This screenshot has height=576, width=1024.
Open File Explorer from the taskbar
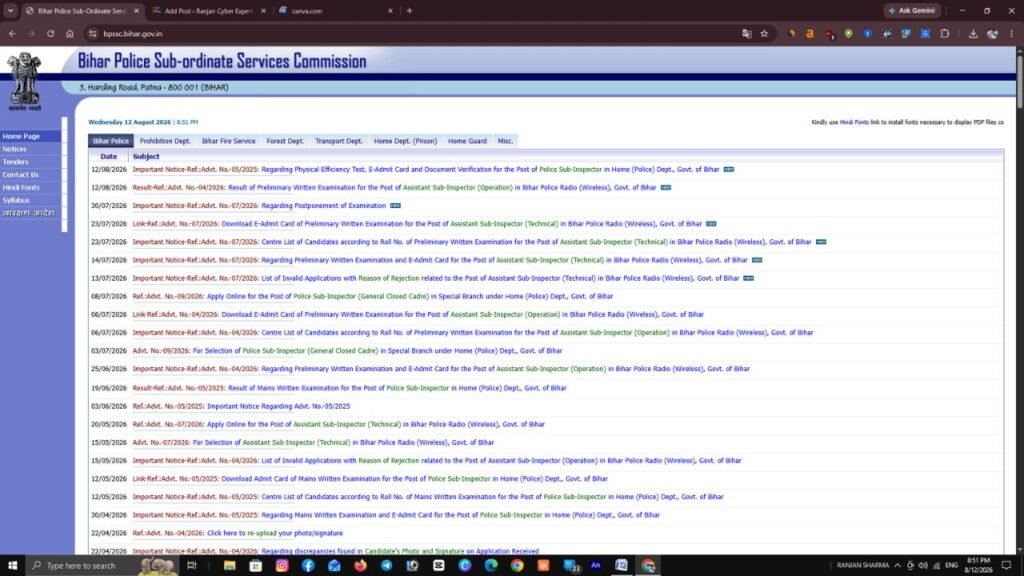pos(229,565)
